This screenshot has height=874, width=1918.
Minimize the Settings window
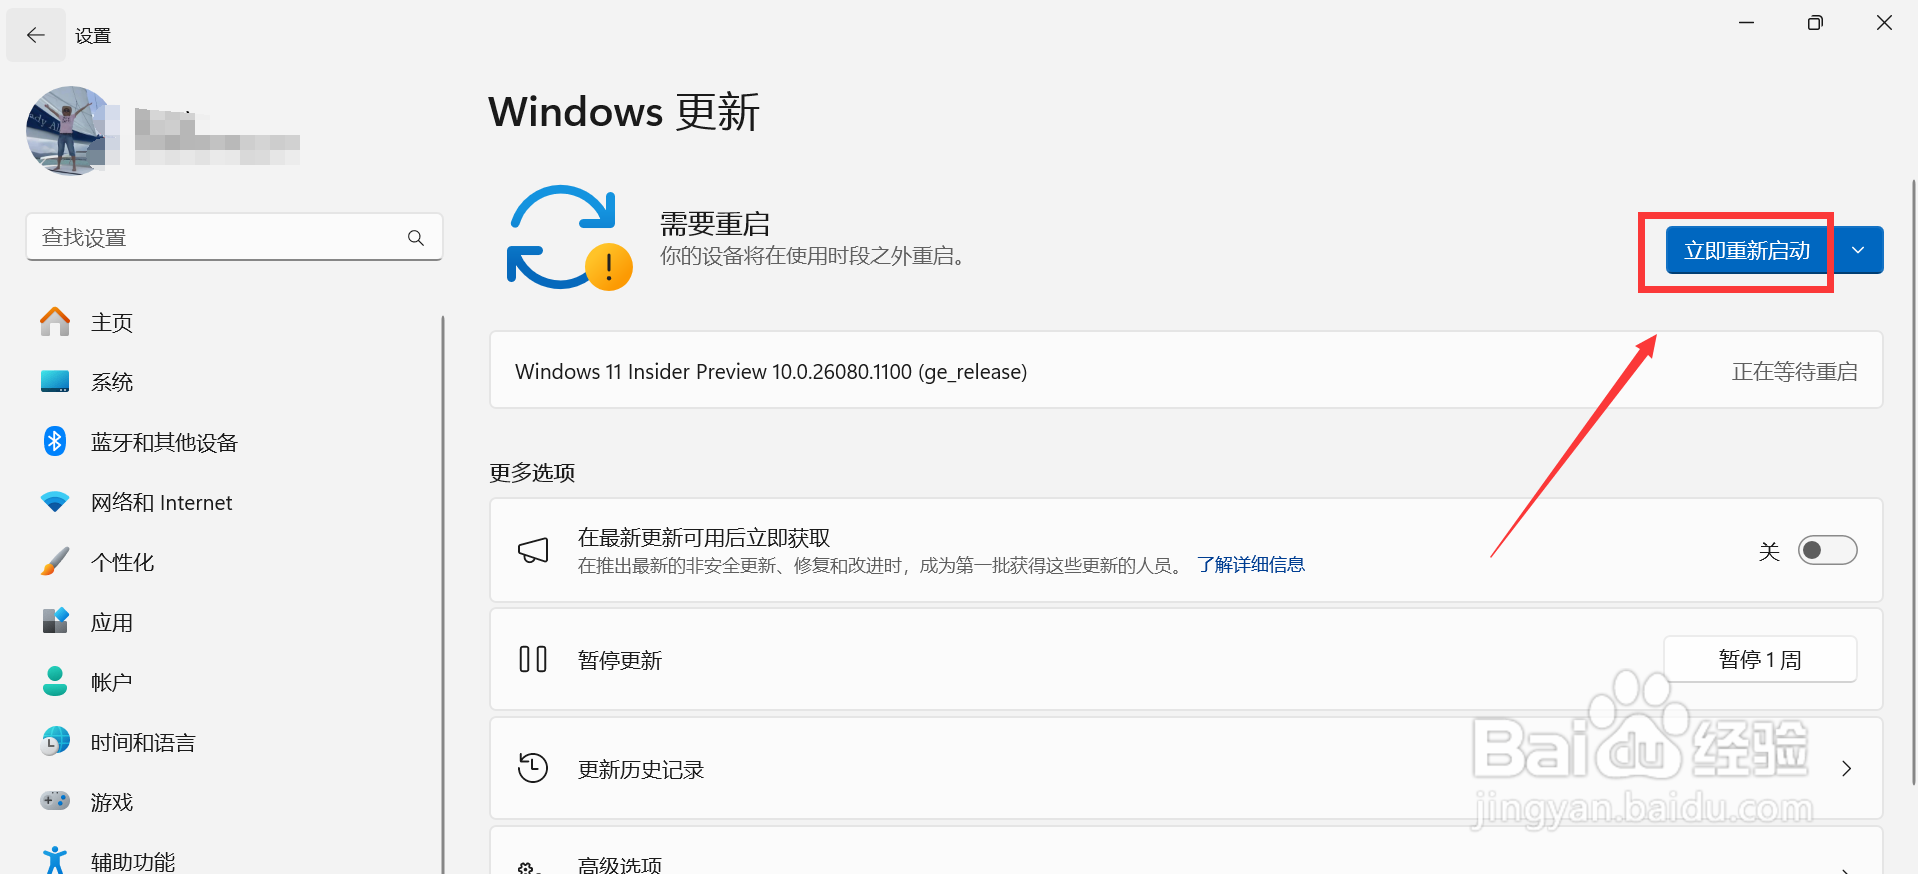1747,23
